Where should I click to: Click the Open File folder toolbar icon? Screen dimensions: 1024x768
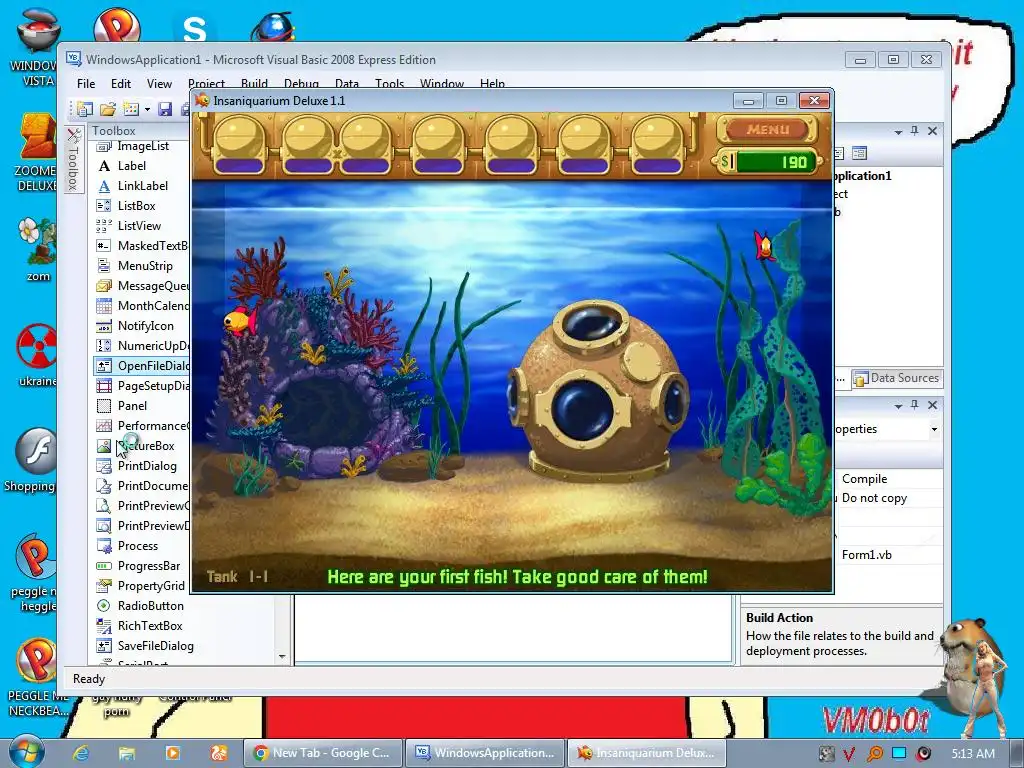pos(108,109)
